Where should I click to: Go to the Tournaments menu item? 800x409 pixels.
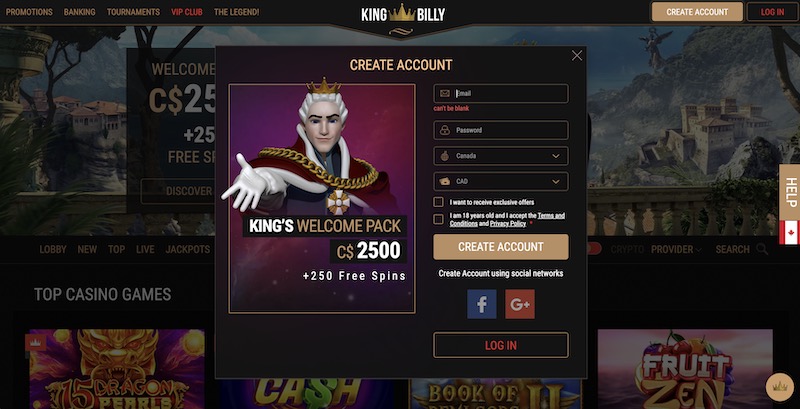[133, 12]
